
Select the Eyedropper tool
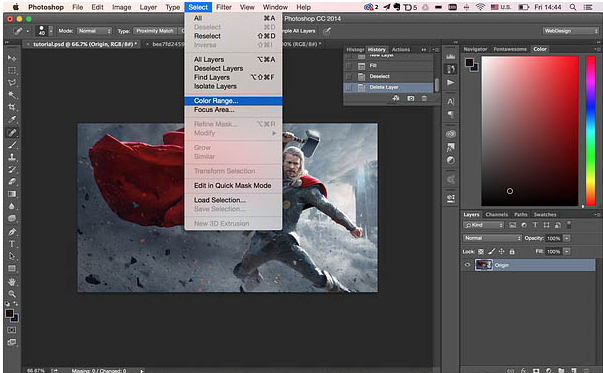pyautogui.click(x=12, y=120)
